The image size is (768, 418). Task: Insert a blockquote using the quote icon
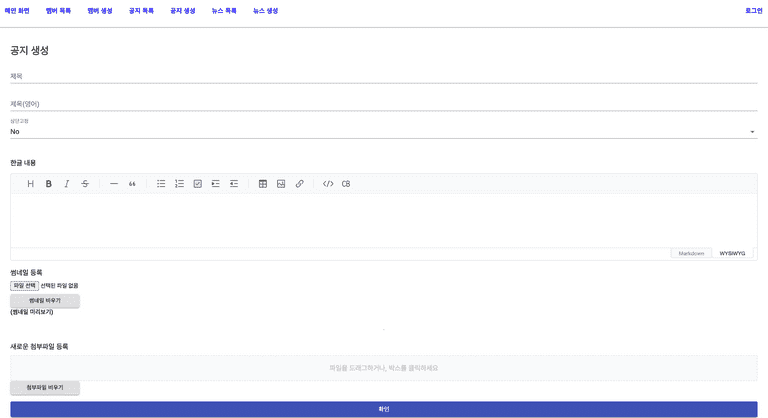point(132,184)
